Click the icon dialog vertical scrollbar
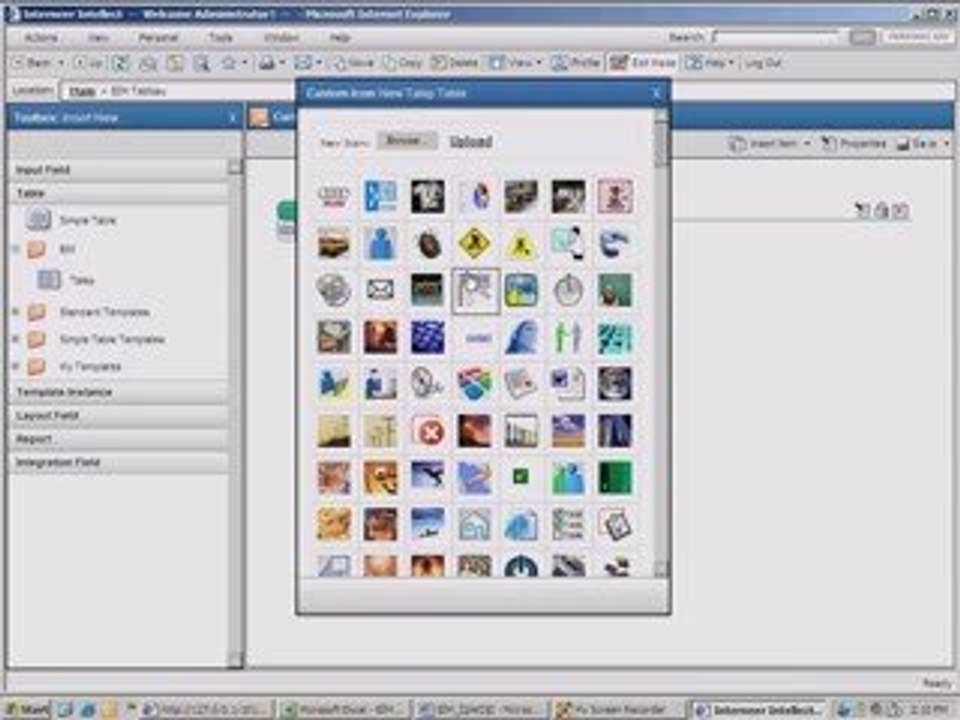Viewport: 960px width, 720px height. 661,343
